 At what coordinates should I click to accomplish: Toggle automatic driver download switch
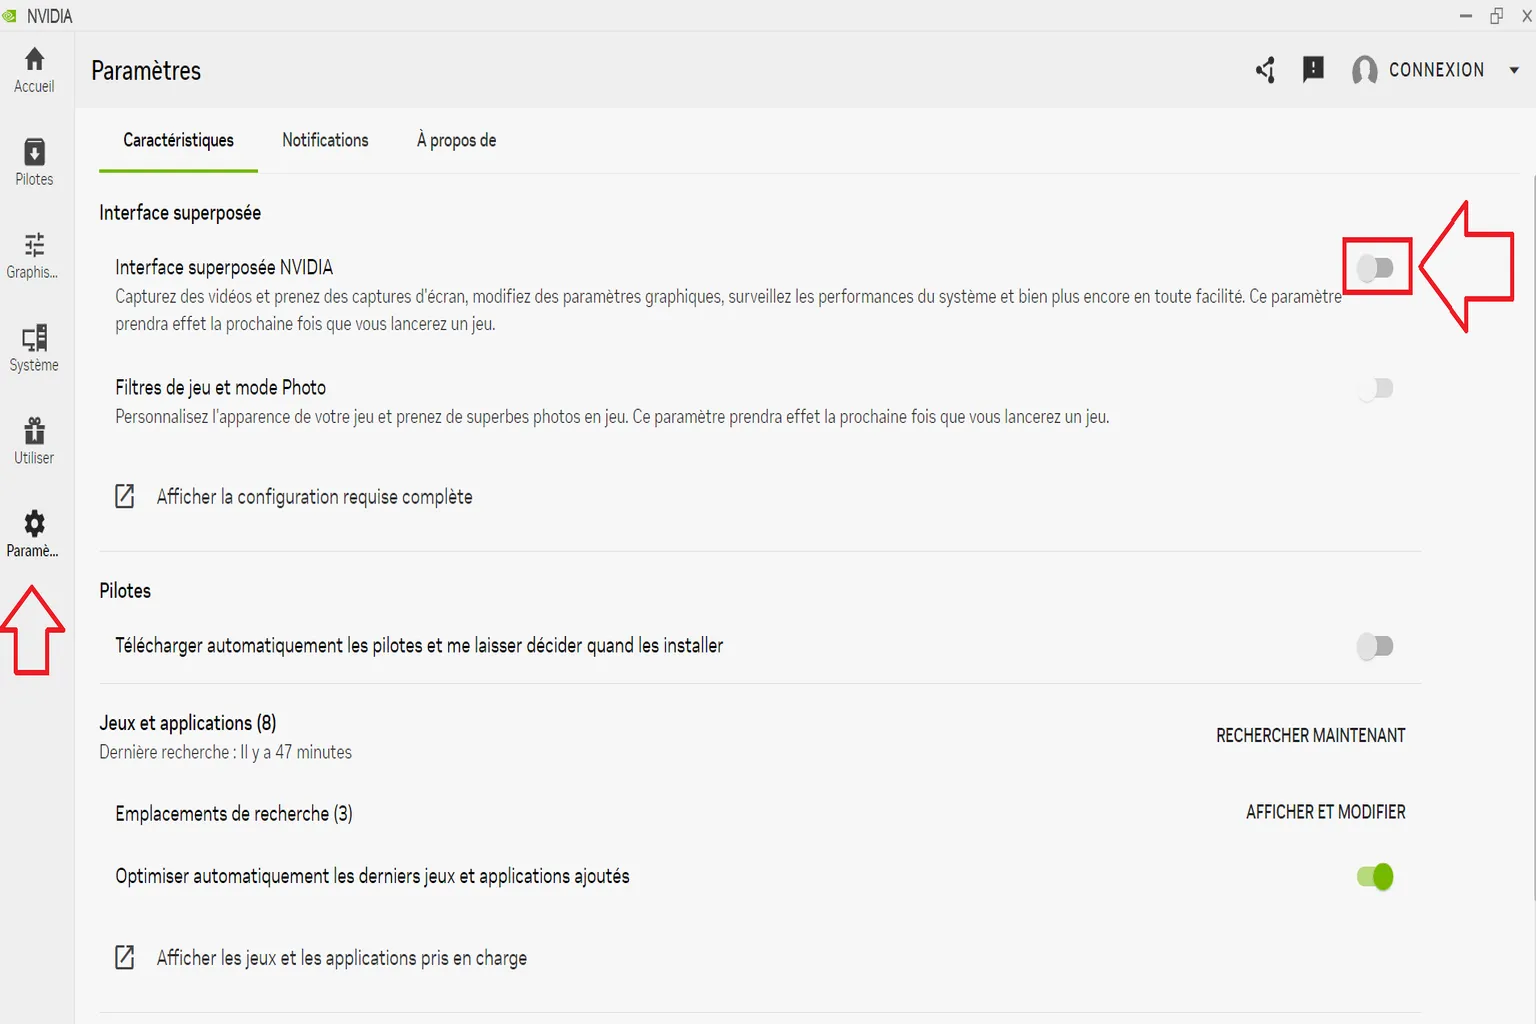click(1375, 646)
